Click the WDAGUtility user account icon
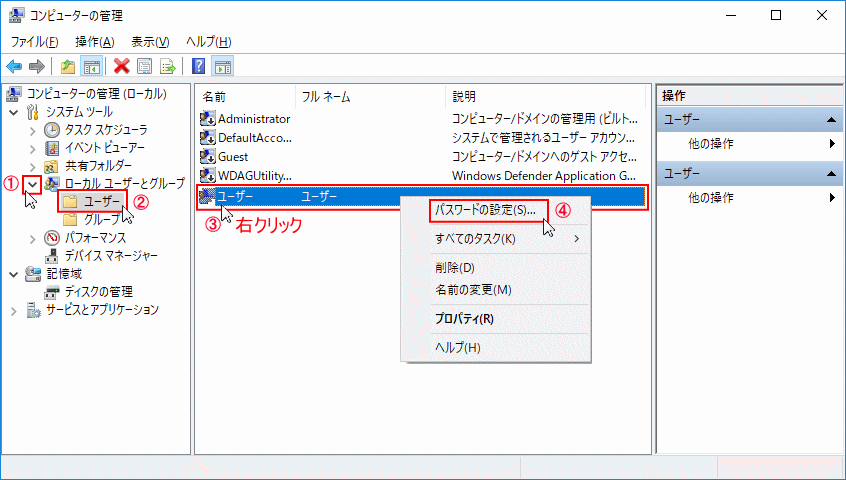Viewport: 846px width, 480px height. (x=208, y=175)
